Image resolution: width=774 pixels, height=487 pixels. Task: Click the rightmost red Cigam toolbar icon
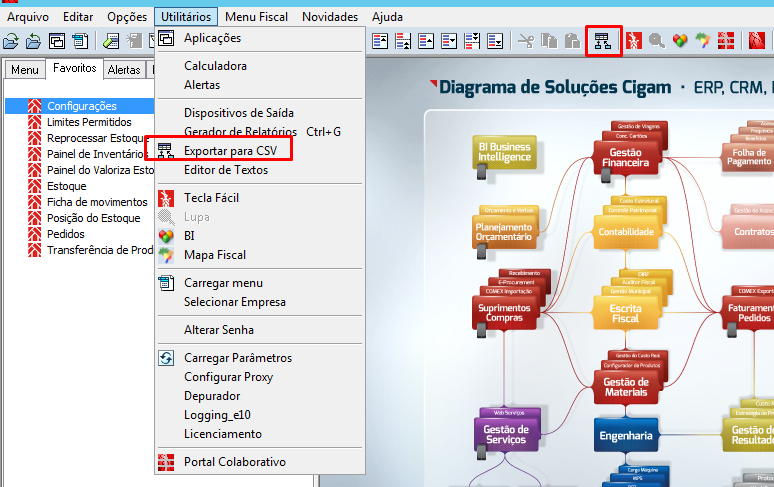[x=757, y=41]
